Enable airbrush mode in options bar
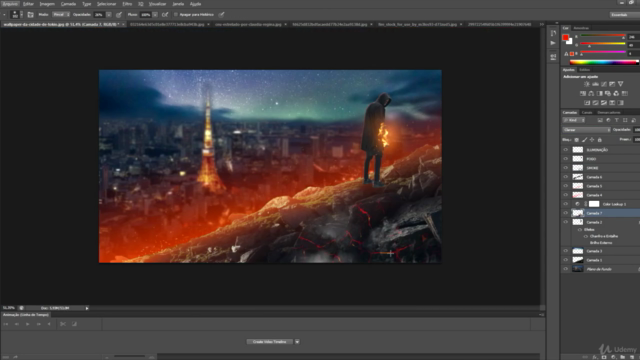 [x=165, y=15]
